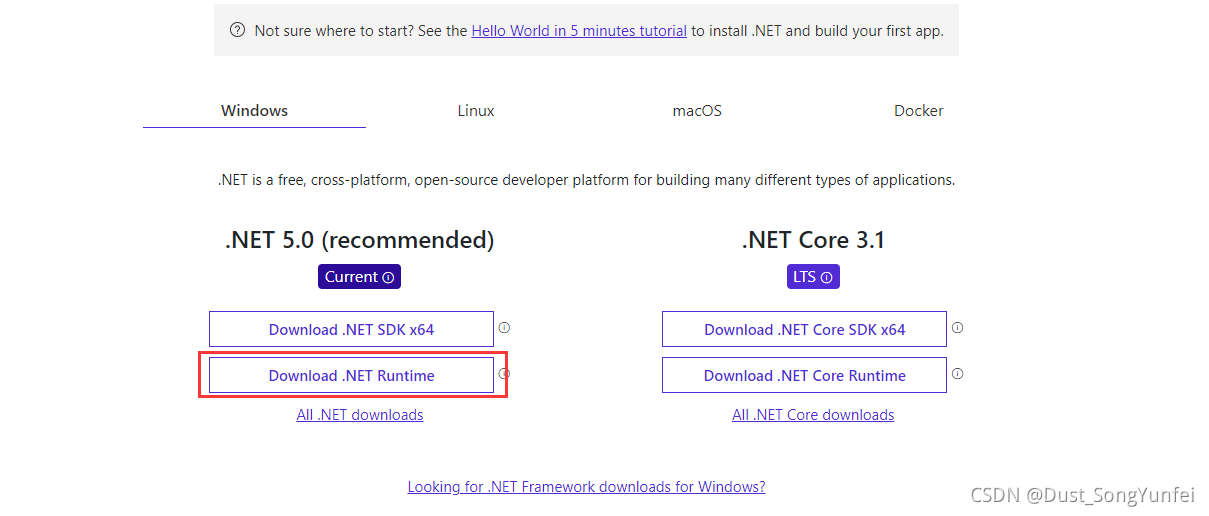
Task: Click info icon beside Download .NET Core SDK x64
Action: click(957, 328)
